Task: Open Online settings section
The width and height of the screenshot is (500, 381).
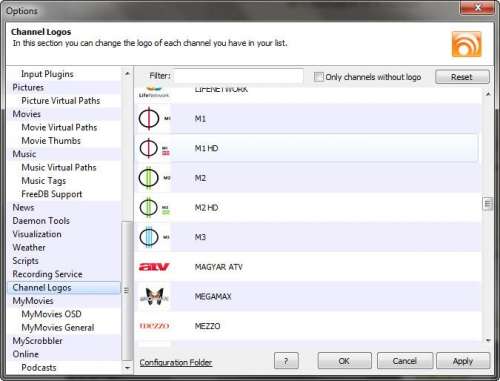Action: coord(26,354)
